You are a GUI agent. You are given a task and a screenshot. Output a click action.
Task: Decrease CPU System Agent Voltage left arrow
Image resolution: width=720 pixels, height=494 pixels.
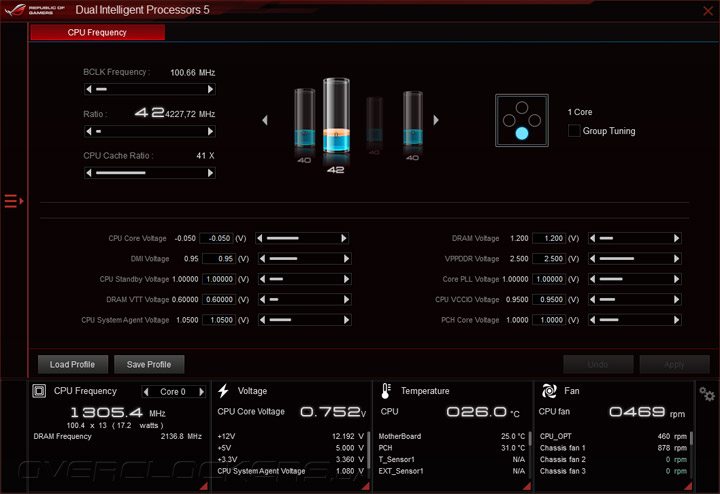pyautogui.click(x=262, y=320)
